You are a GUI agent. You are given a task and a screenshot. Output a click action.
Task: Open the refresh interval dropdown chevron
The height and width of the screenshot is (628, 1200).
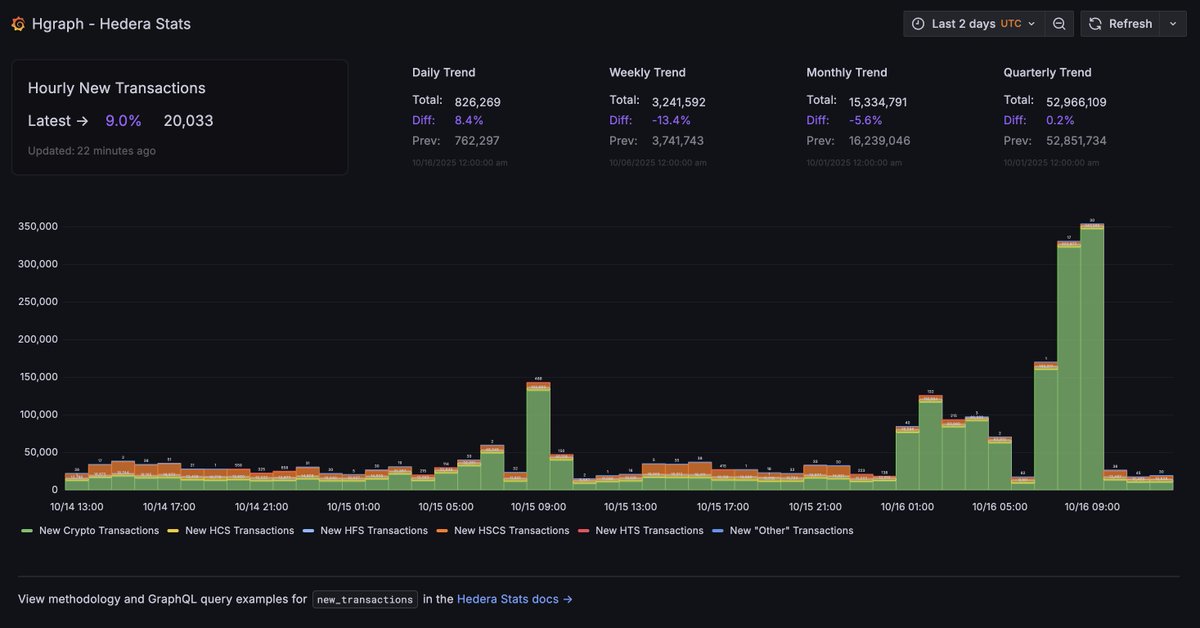(1173, 24)
